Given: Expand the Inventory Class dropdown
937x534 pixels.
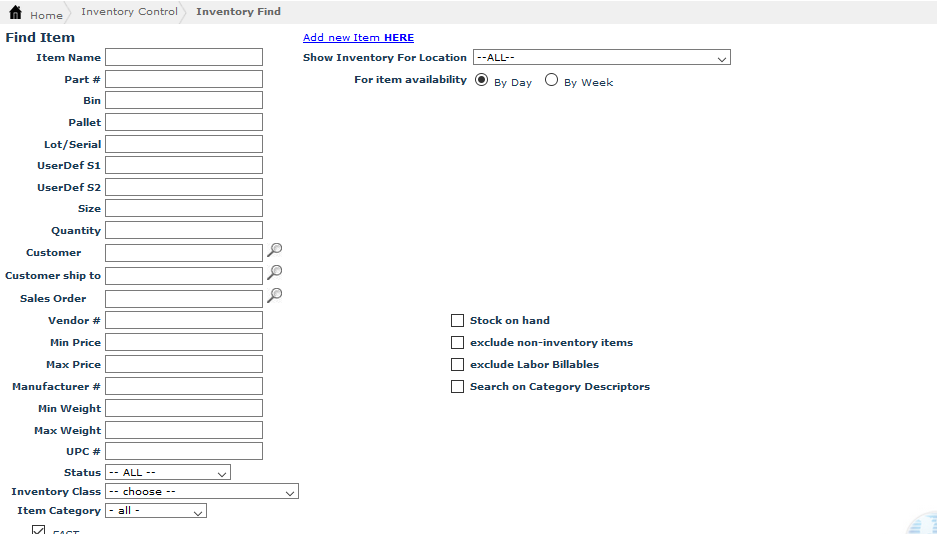Looking at the screenshot, I should click(x=201, y=492).
